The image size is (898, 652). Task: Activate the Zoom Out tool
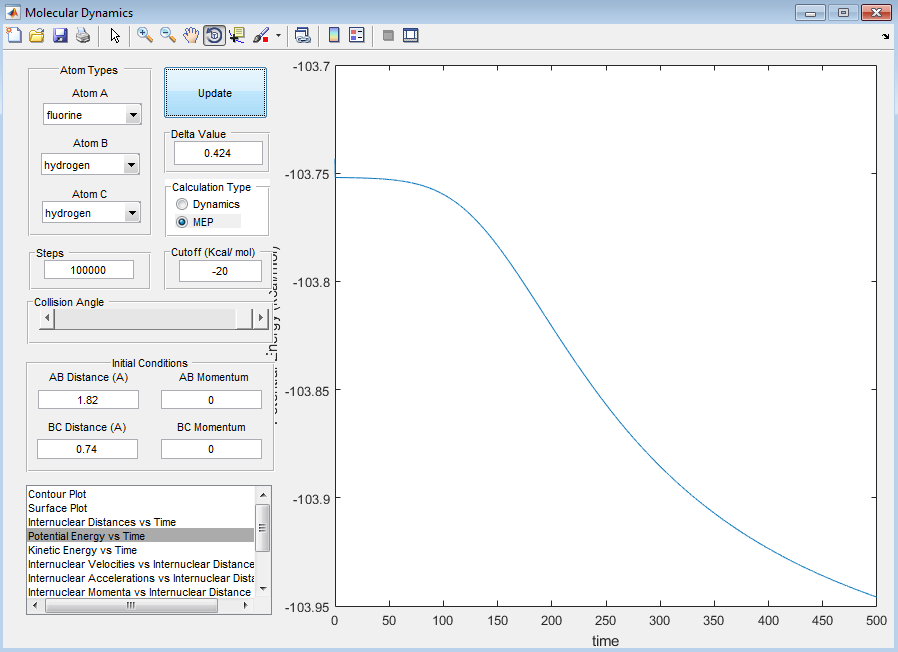tap(168, 36)
